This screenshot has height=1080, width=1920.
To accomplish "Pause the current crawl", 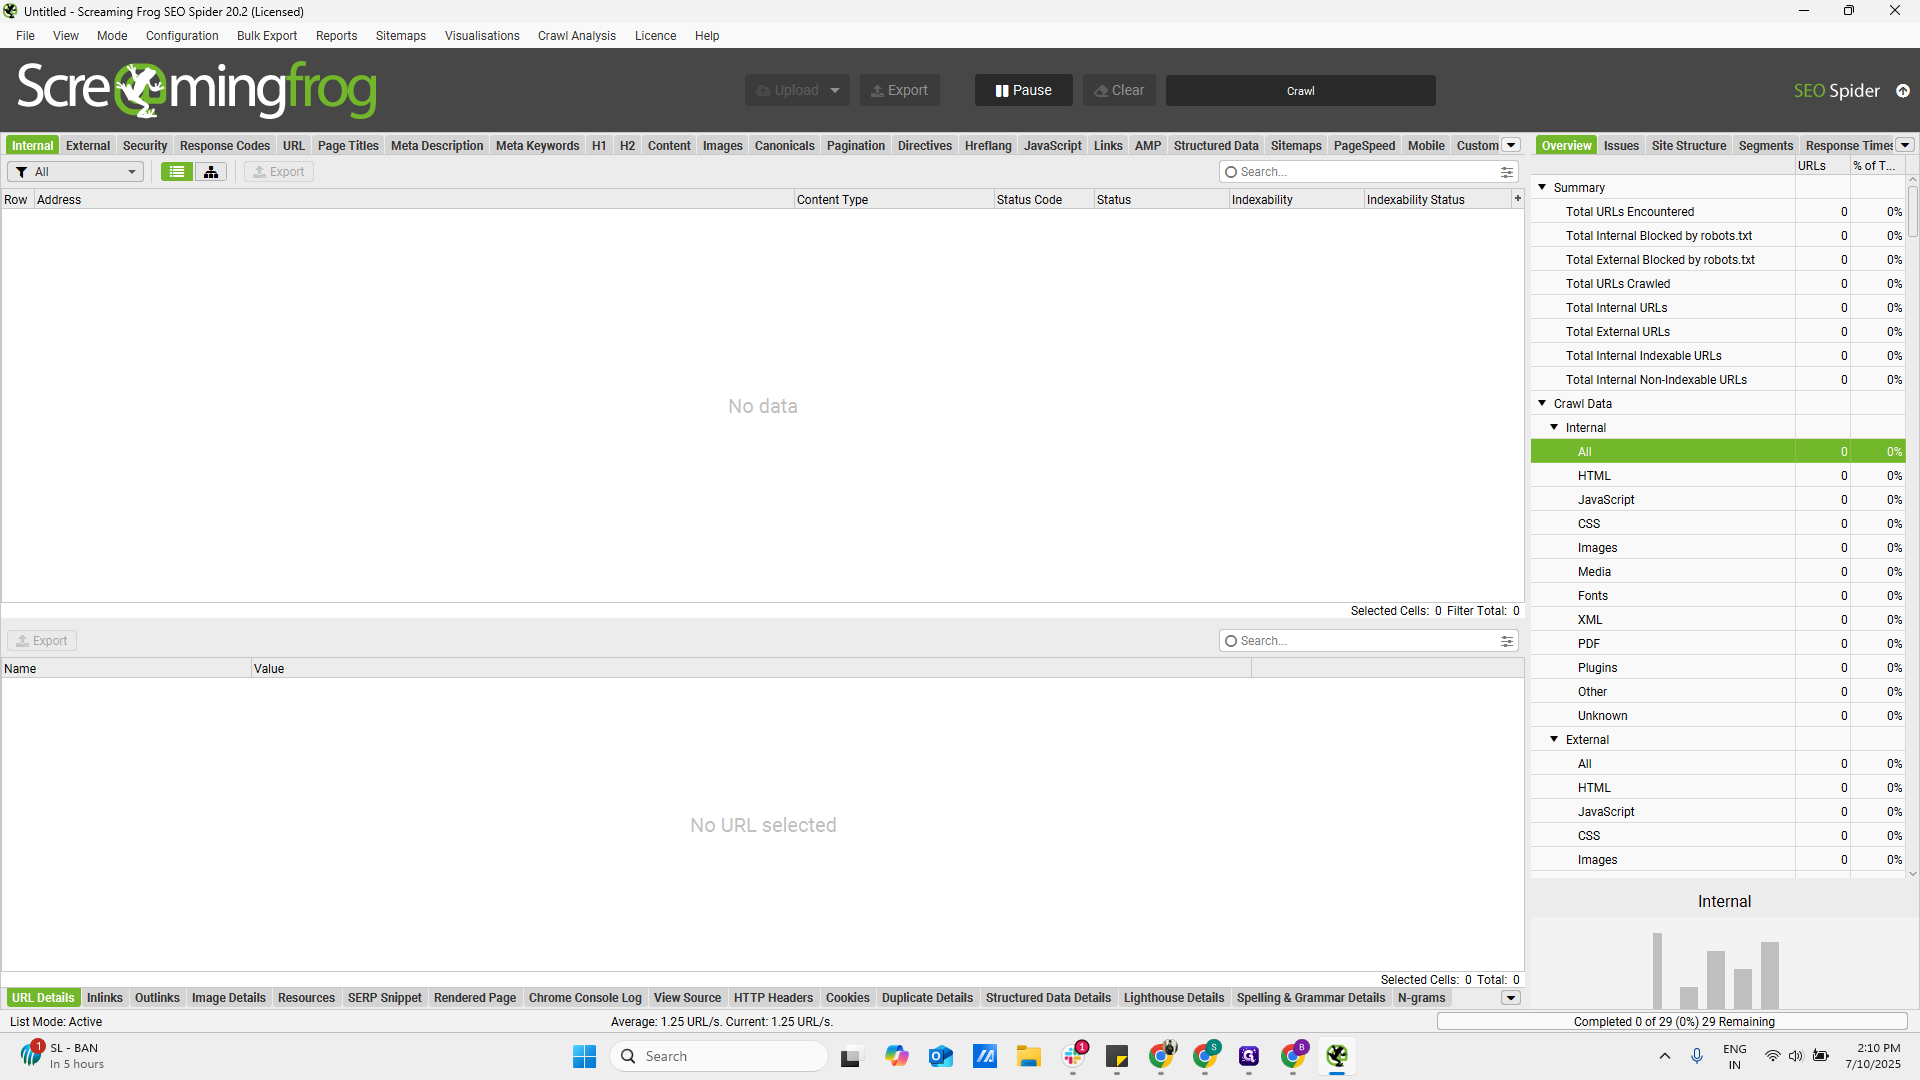I will [x=1023, y=89].
